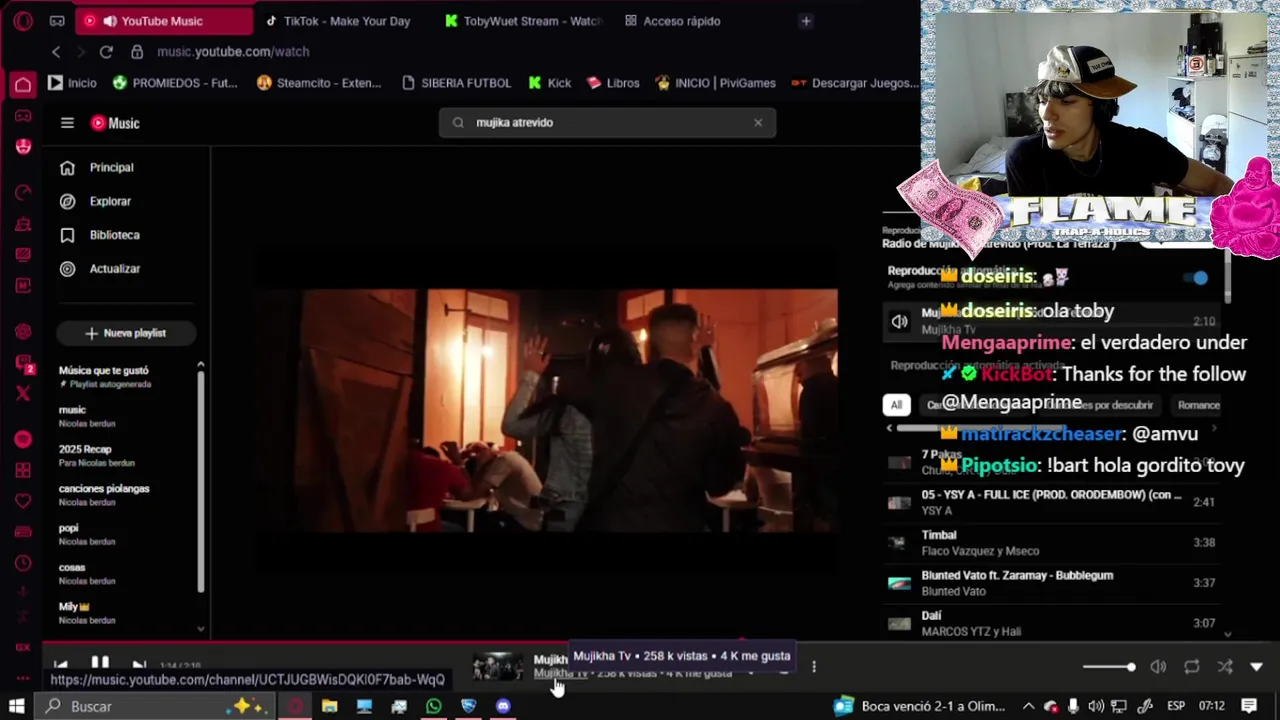The width and height of the screenshot is (1280, 720).
Task: Open the Steamcito bookmark
Action: coord(319,83)
